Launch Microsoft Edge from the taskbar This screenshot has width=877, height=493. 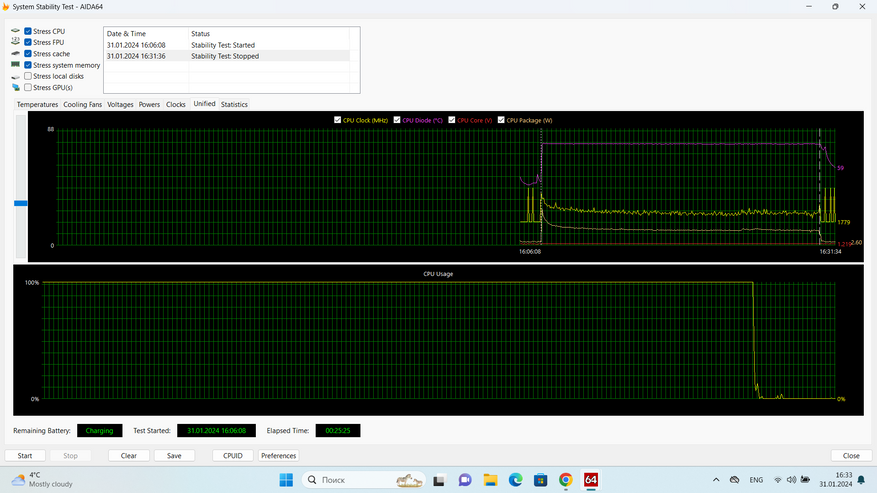coord(516,480)
